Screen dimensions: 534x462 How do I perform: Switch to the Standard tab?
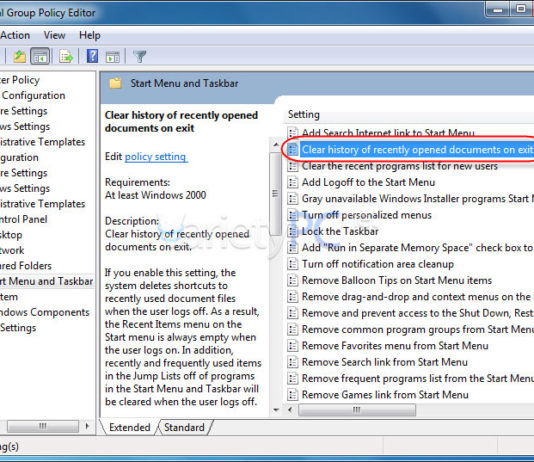coord(184,427)
